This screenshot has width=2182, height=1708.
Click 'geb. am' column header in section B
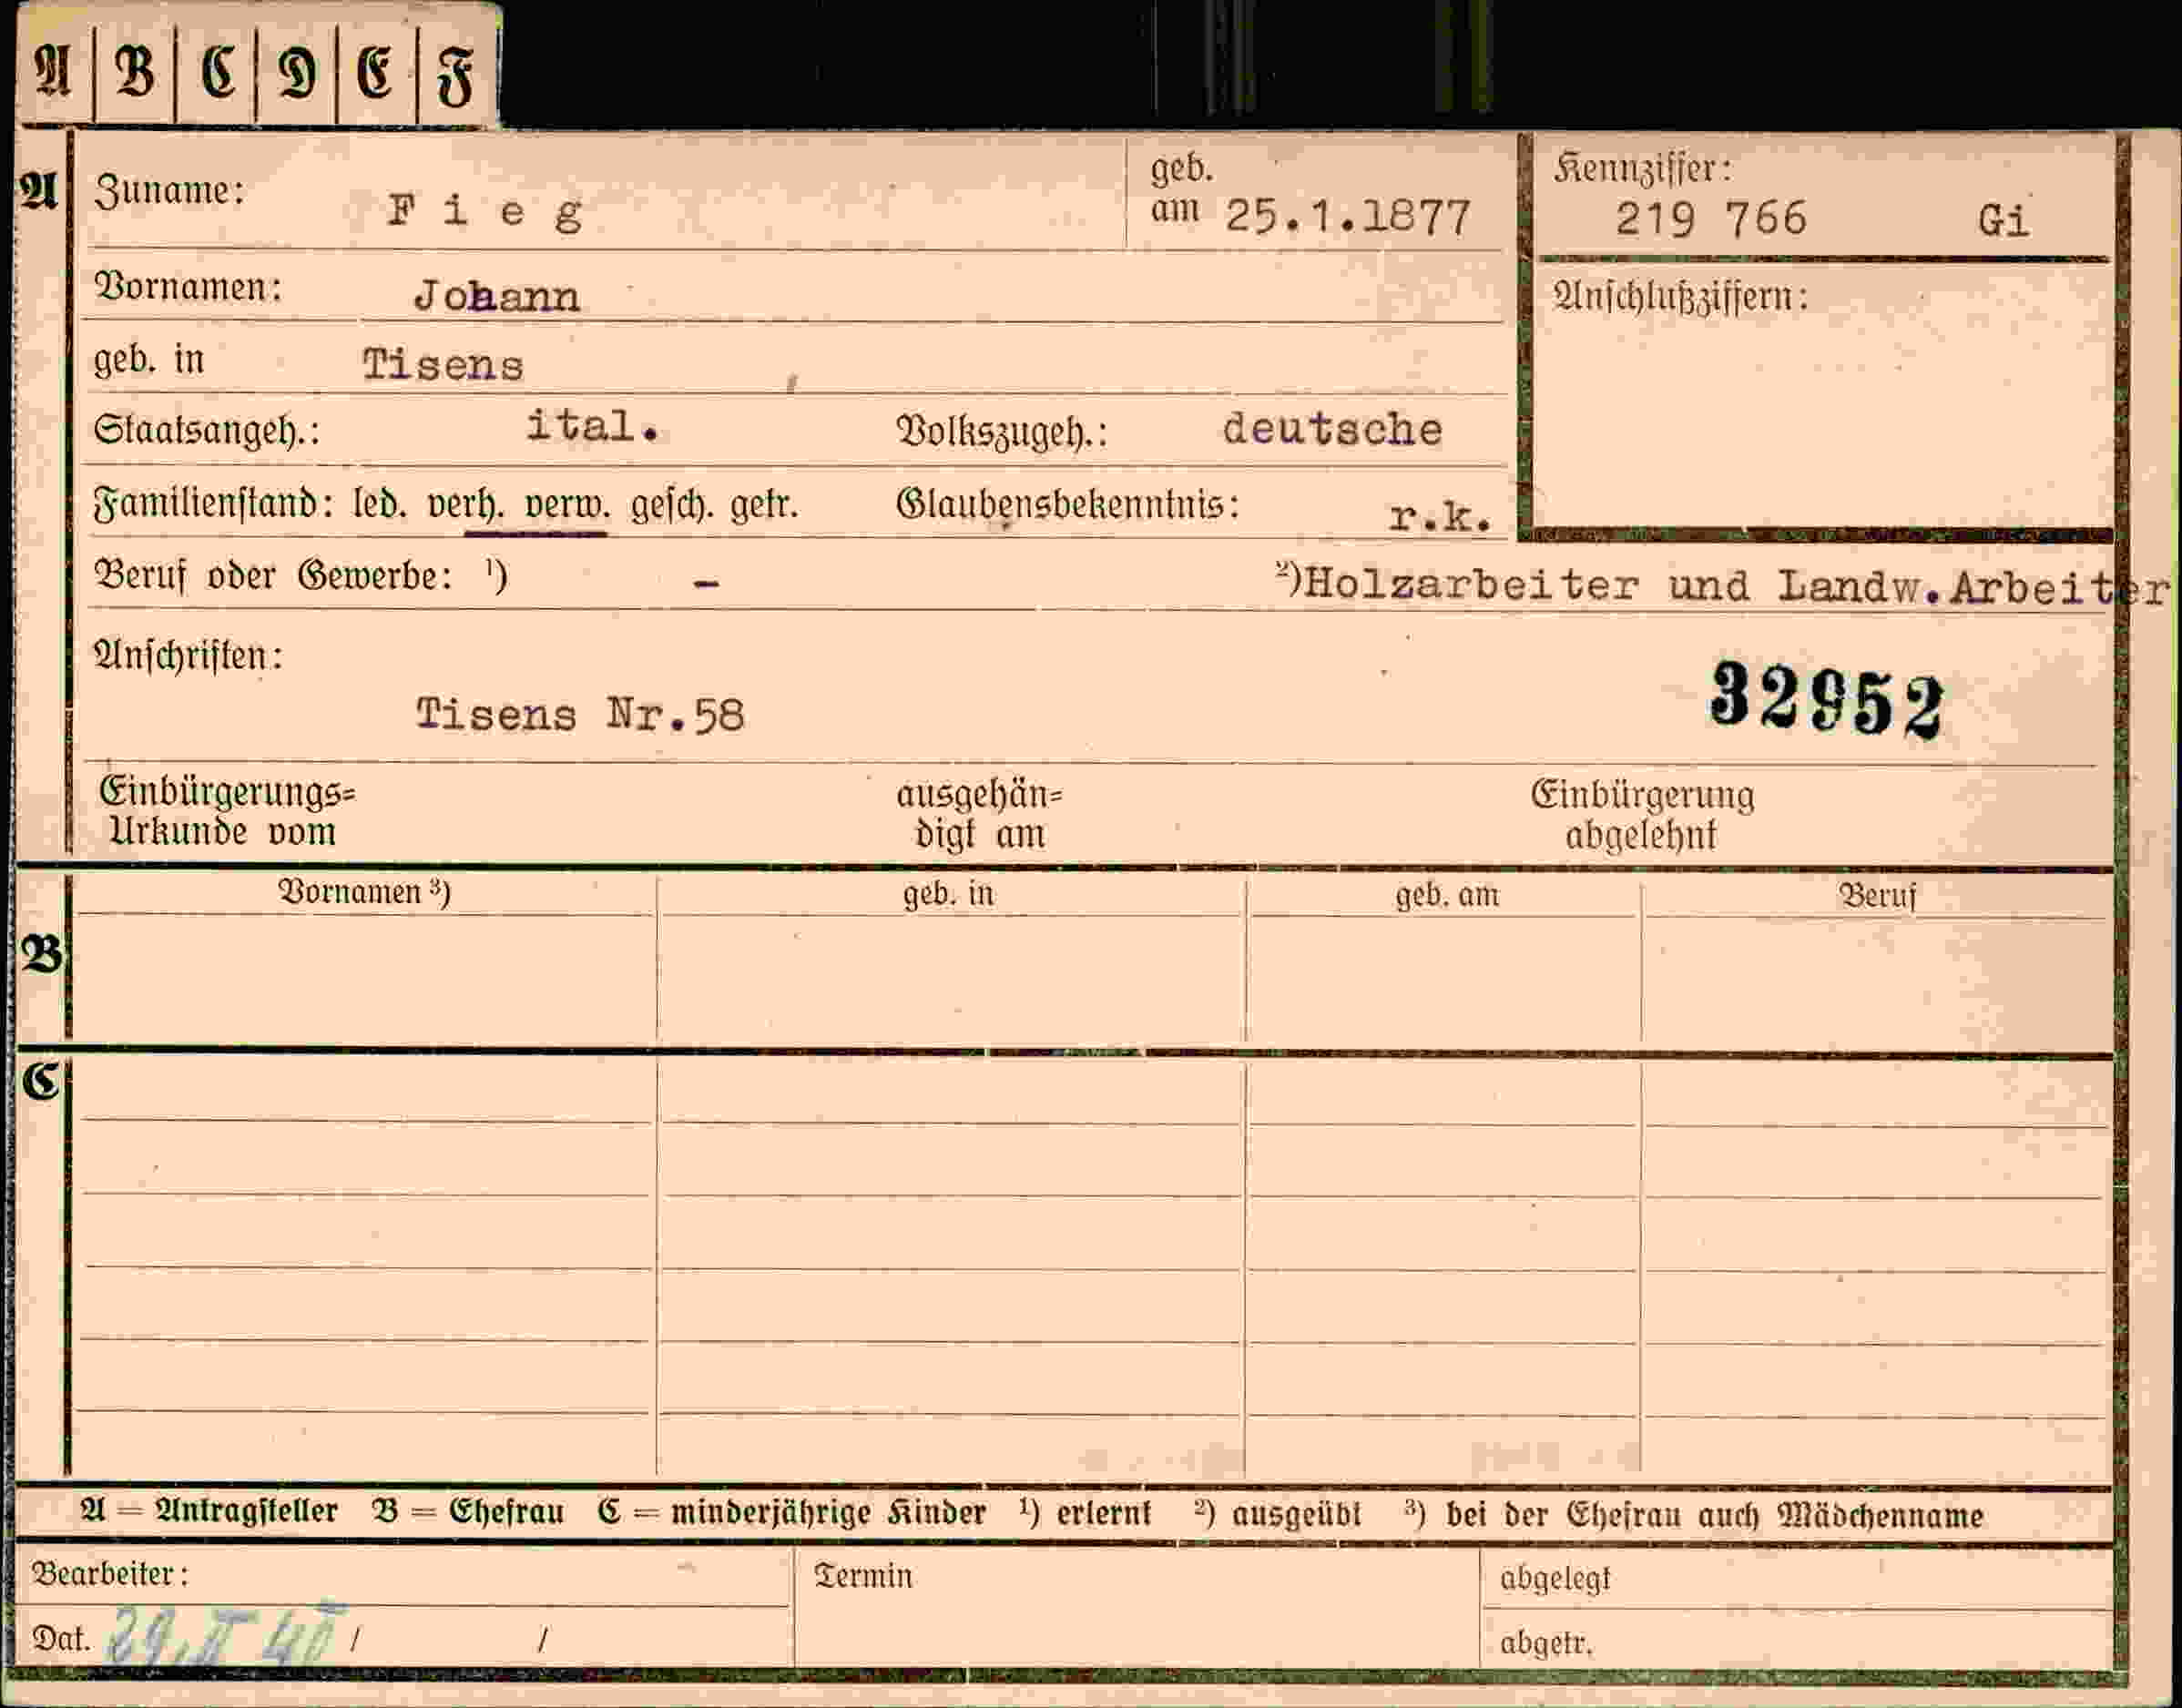(x=1447, y=895)
